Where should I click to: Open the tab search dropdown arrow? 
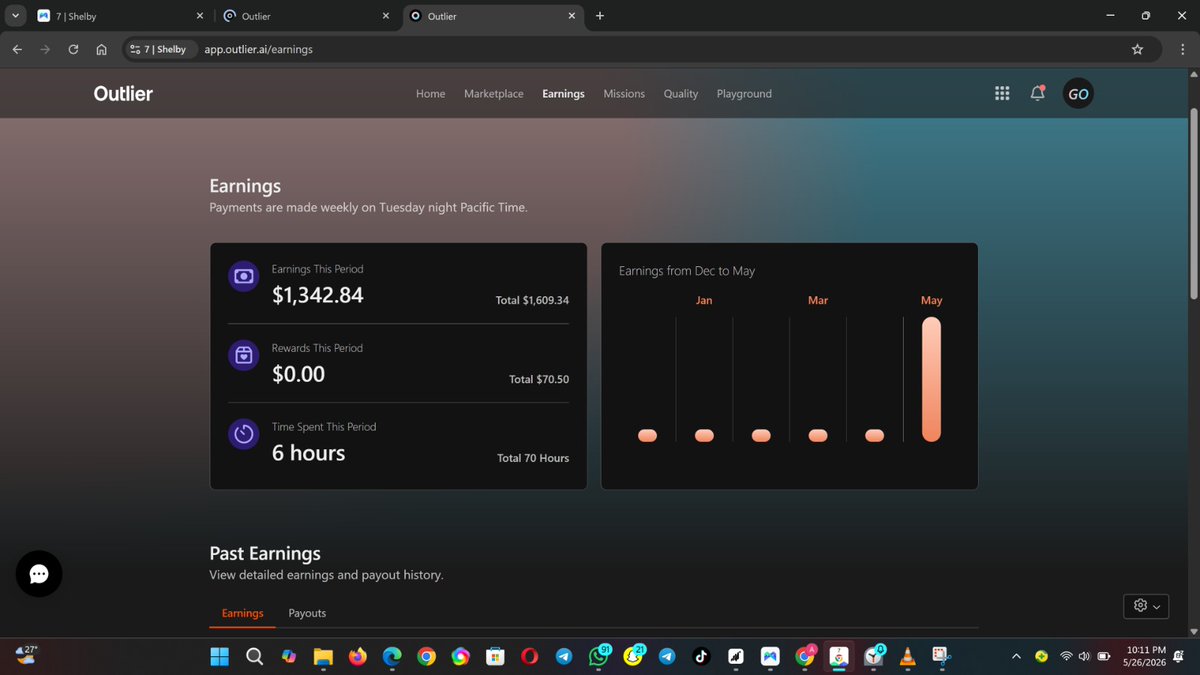pos(14,16)
